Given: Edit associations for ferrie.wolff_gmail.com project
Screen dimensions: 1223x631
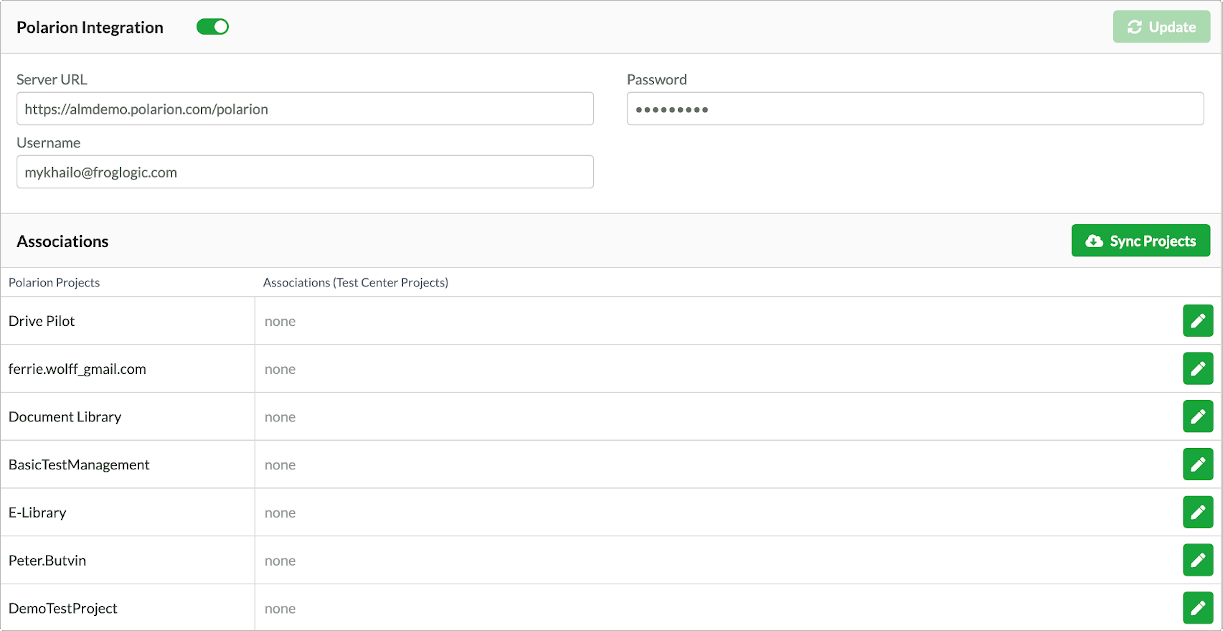Looking at the screenshot, I should click(1197, 369).
